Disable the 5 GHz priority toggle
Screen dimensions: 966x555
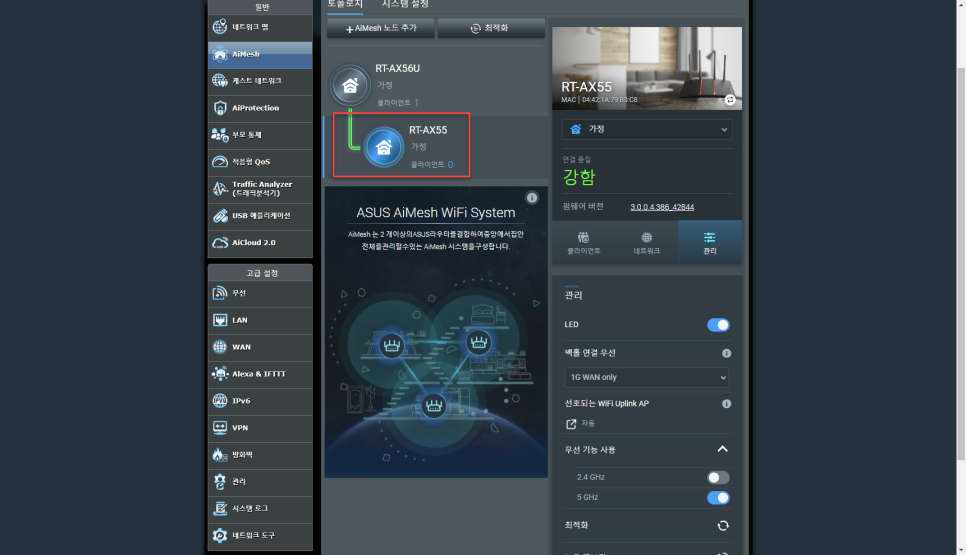pyautogui.click(x=718, y=498)
